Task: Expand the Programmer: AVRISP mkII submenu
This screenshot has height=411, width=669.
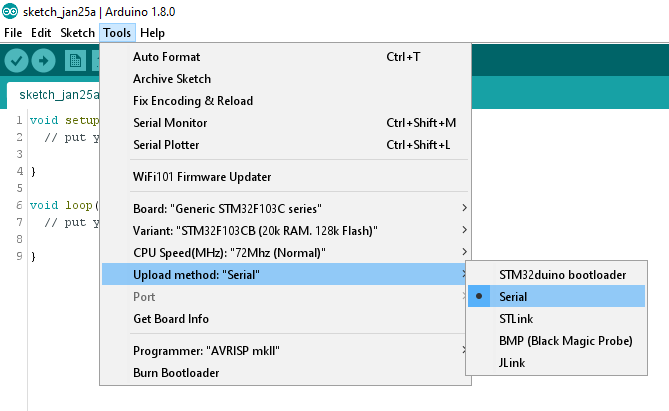Action: (x=285, y=351)
